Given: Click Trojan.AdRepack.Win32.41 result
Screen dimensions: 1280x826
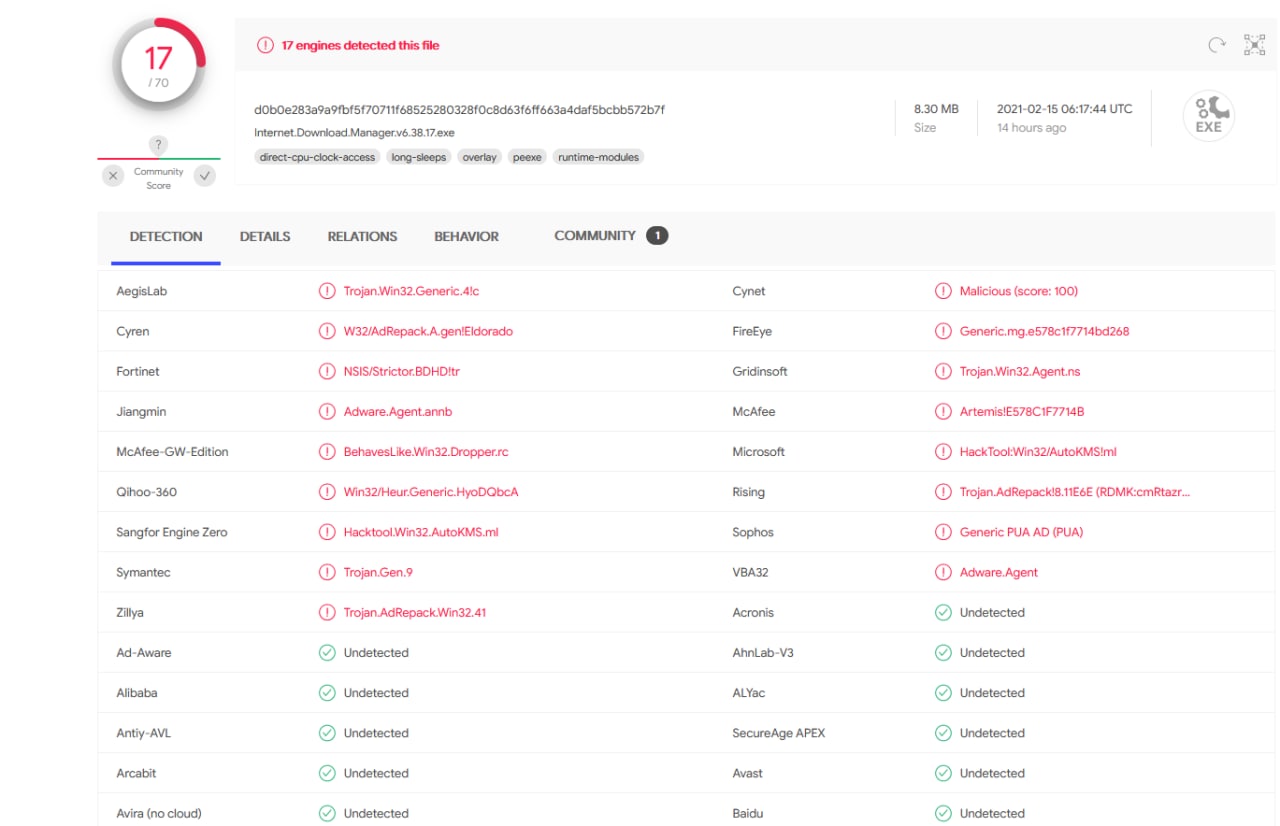Looking at the screenshot, I should pyautogui.click(x=415, y=613).
